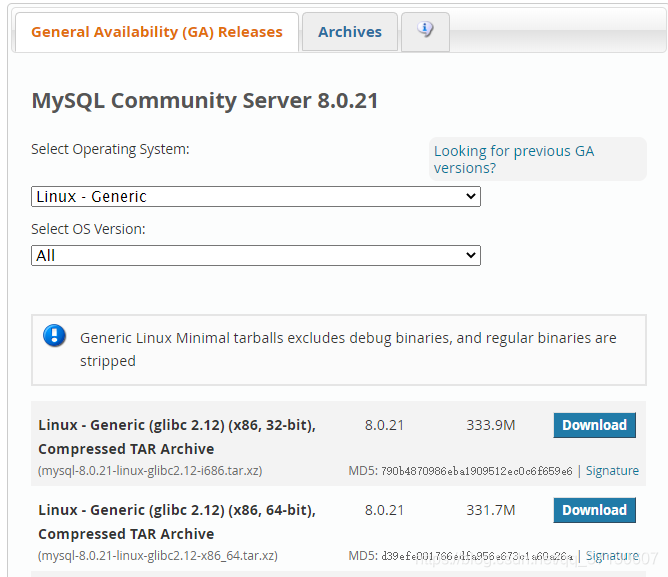Select the MD5 hash of the 64-bit archive

(x=477, y=556)
